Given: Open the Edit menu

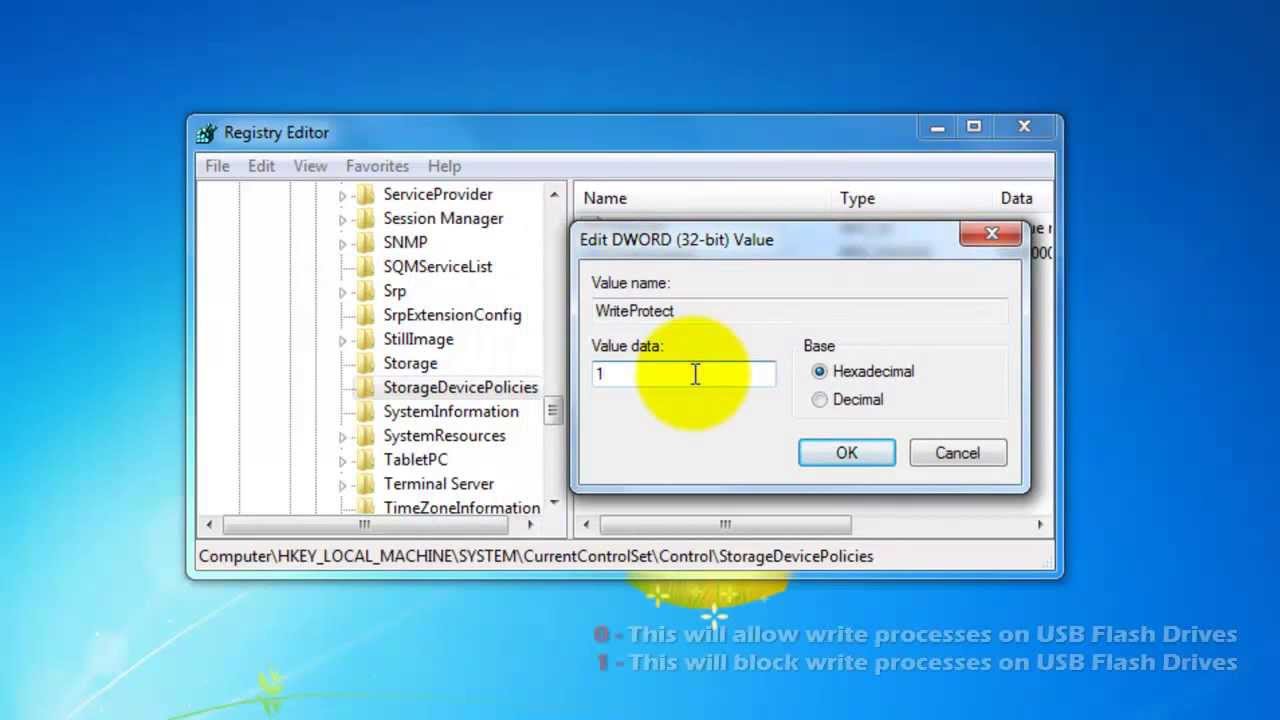Looking at the screenshot, I should [x=261, y=166].
